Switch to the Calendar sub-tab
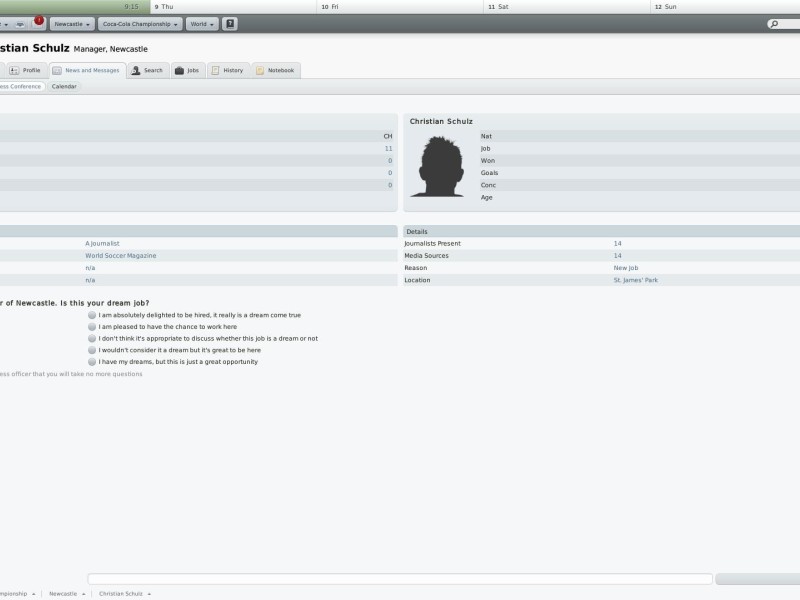The image size is (800, 600). tap(64, 86)
